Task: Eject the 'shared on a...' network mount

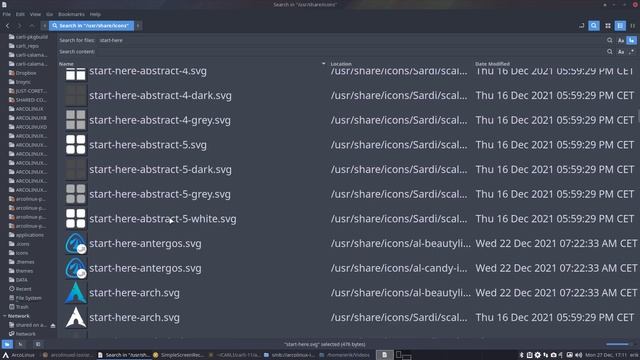Action: pos(53,325)
